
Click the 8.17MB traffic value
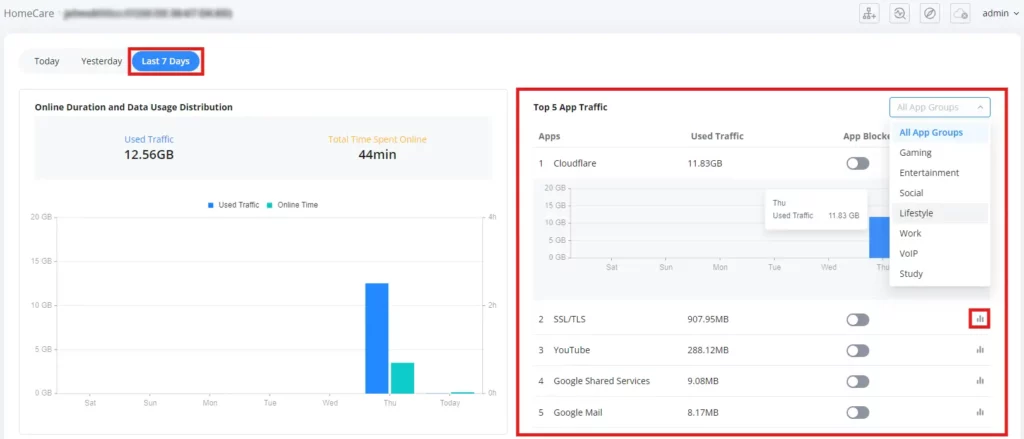click(703, 412)
